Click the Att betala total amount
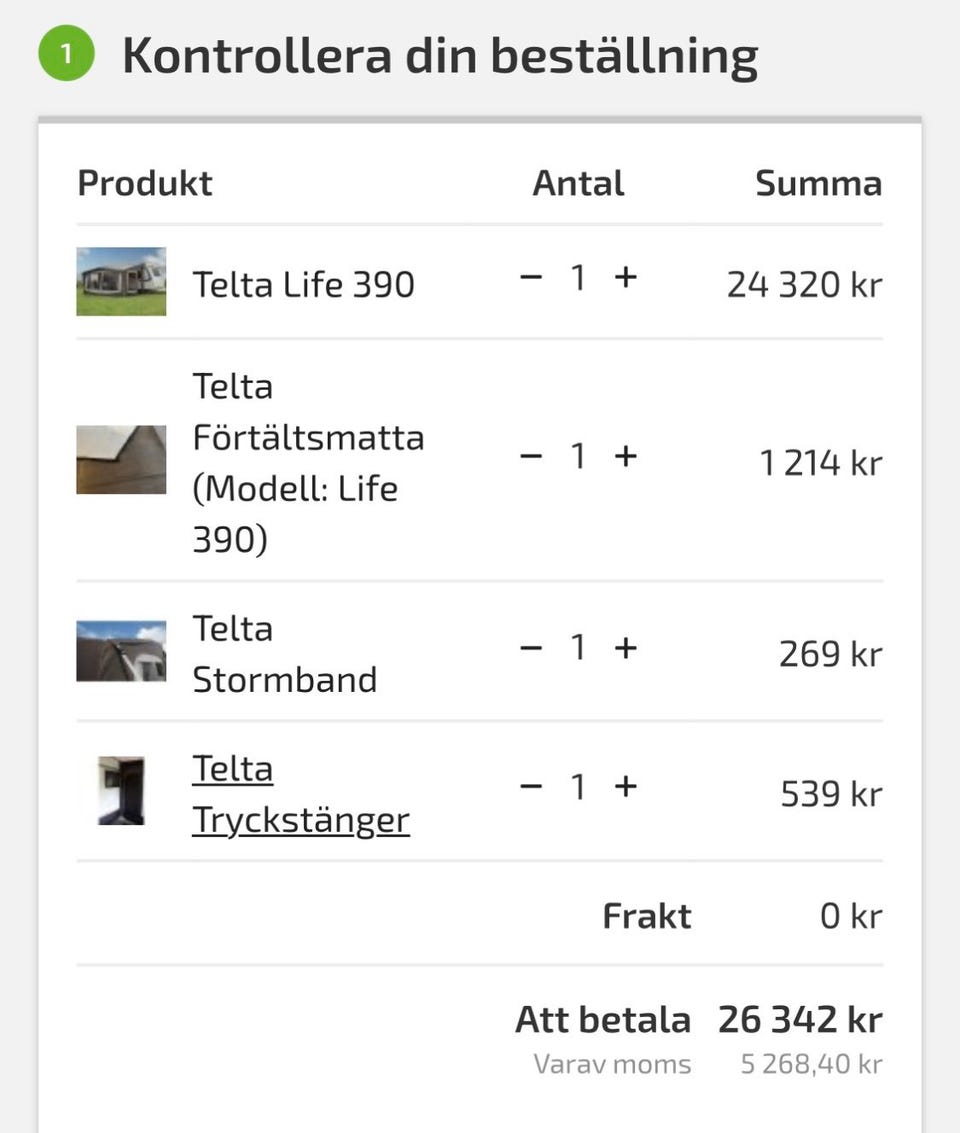This screenshot has width=960, height=1133. click(799, 1020)
